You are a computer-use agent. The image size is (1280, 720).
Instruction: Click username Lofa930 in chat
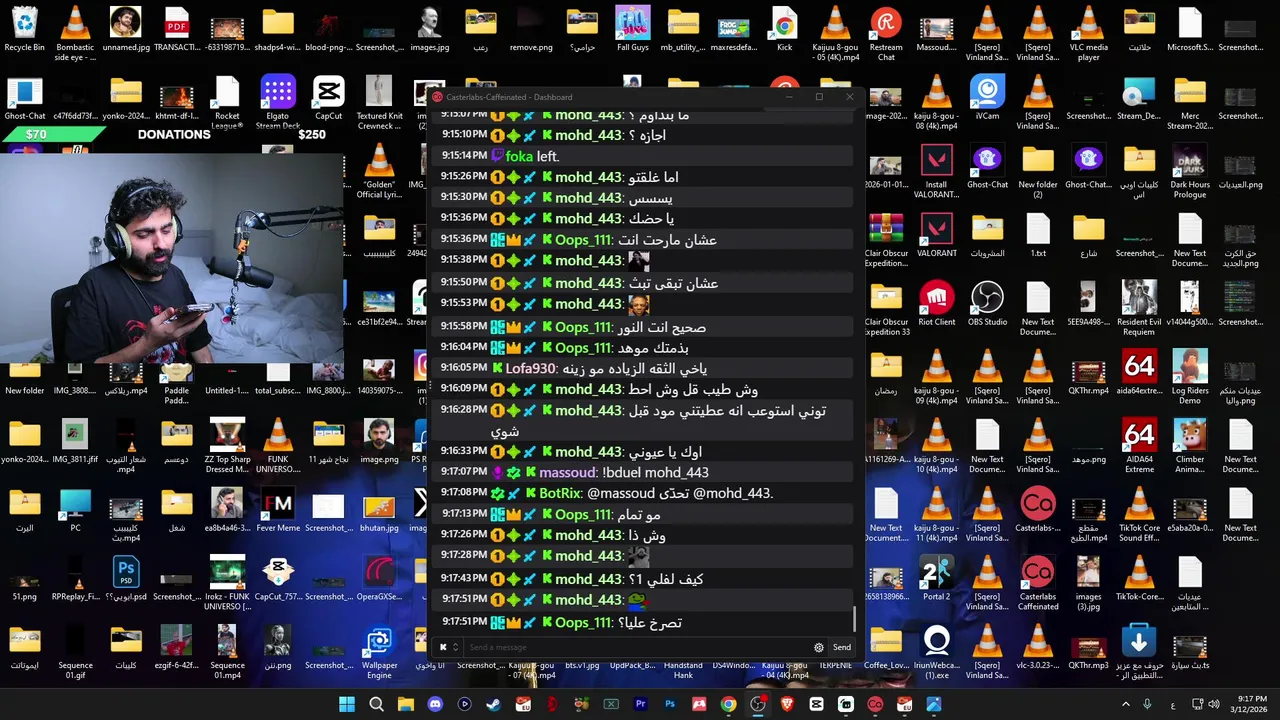coord(530,368)
